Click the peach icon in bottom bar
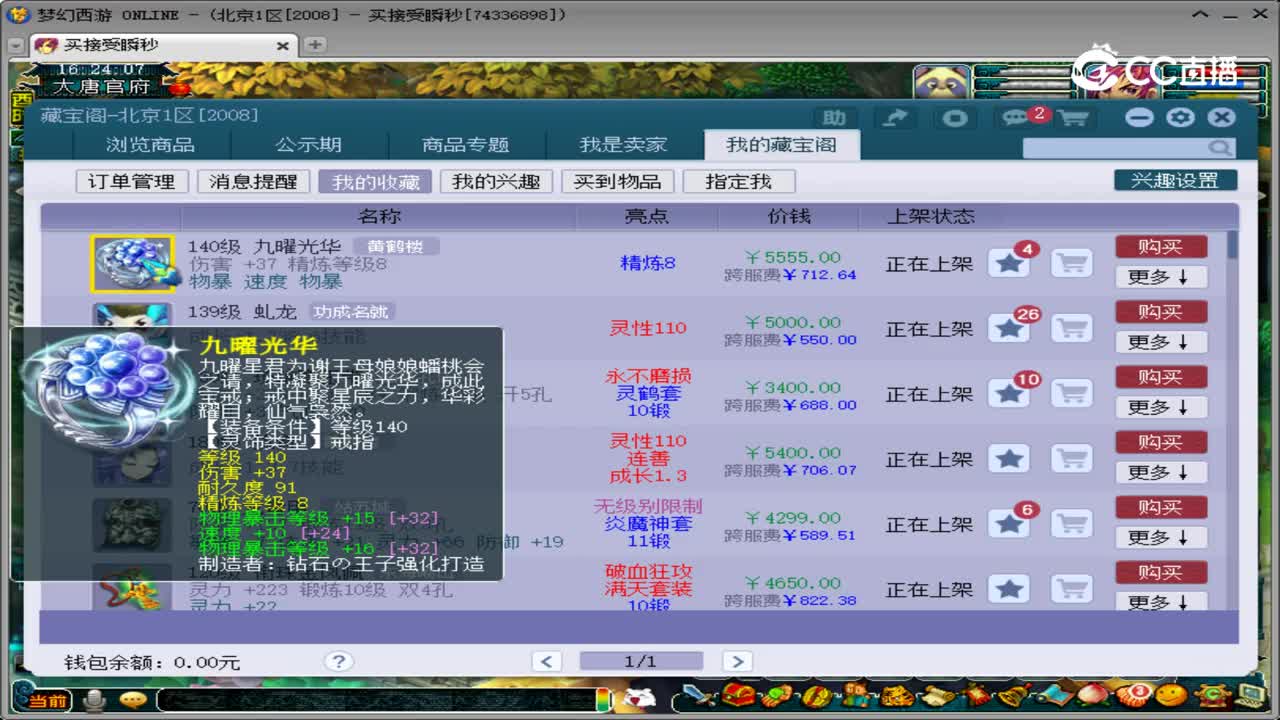The image size is (1280, 720). (1093, 696)
